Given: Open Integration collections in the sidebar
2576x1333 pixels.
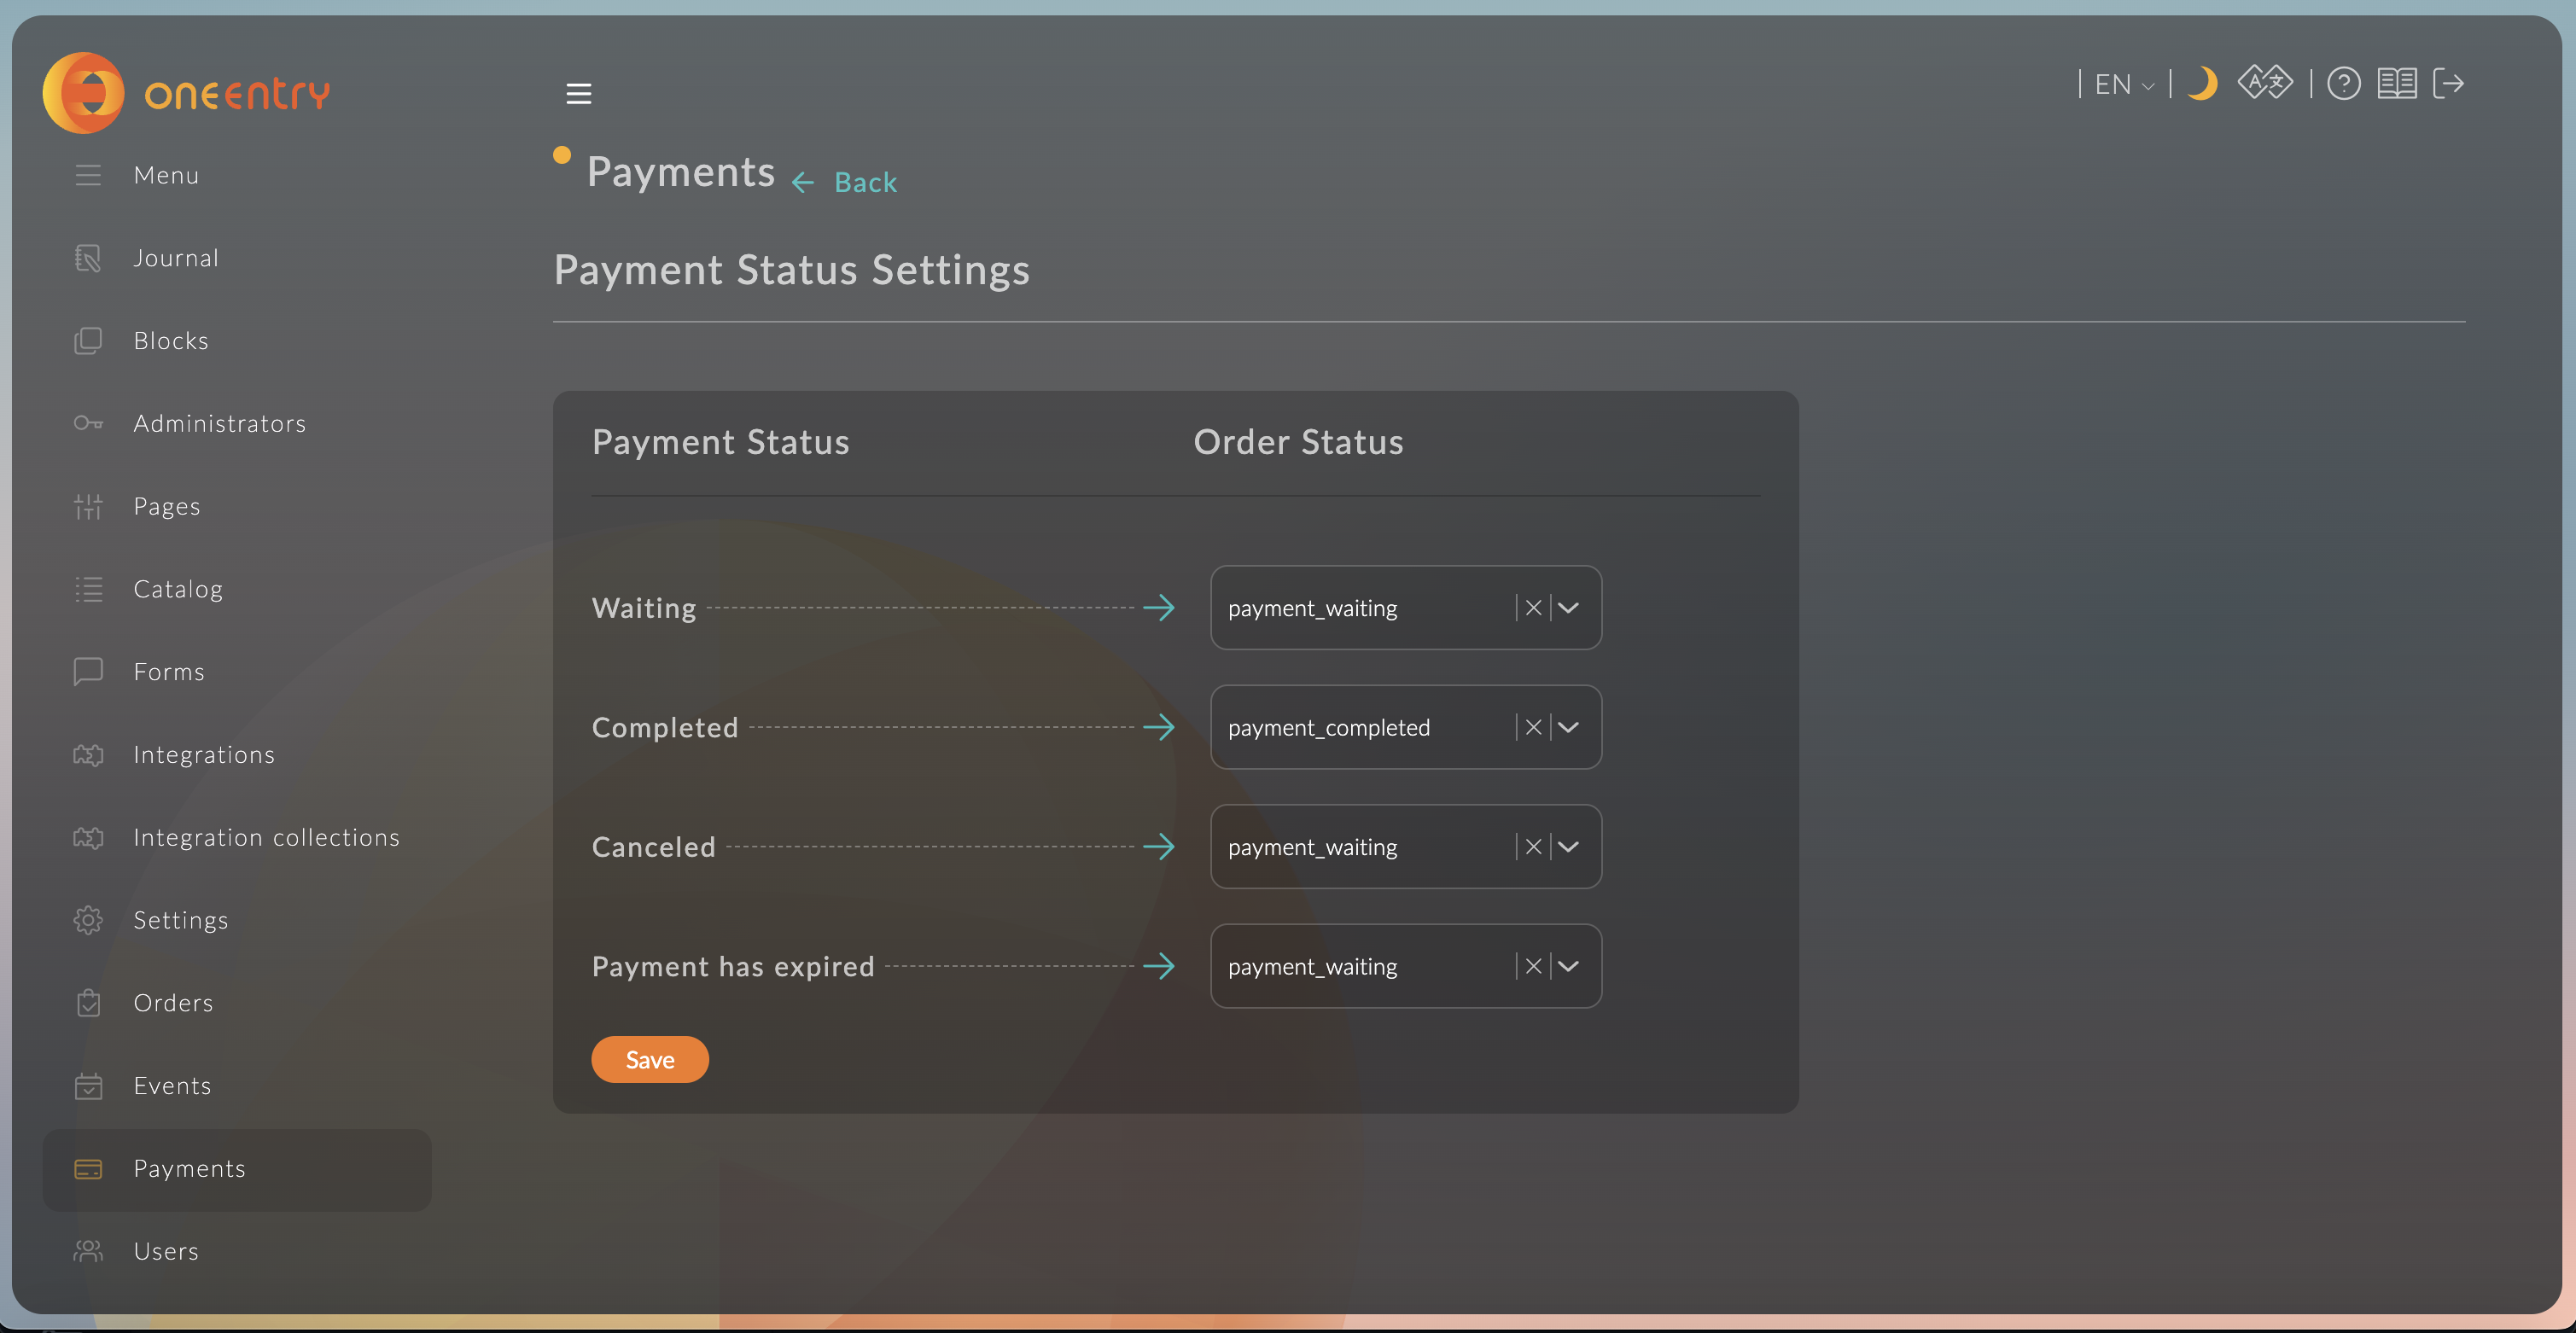Looking at the screenshot, I should pos(266,837).
